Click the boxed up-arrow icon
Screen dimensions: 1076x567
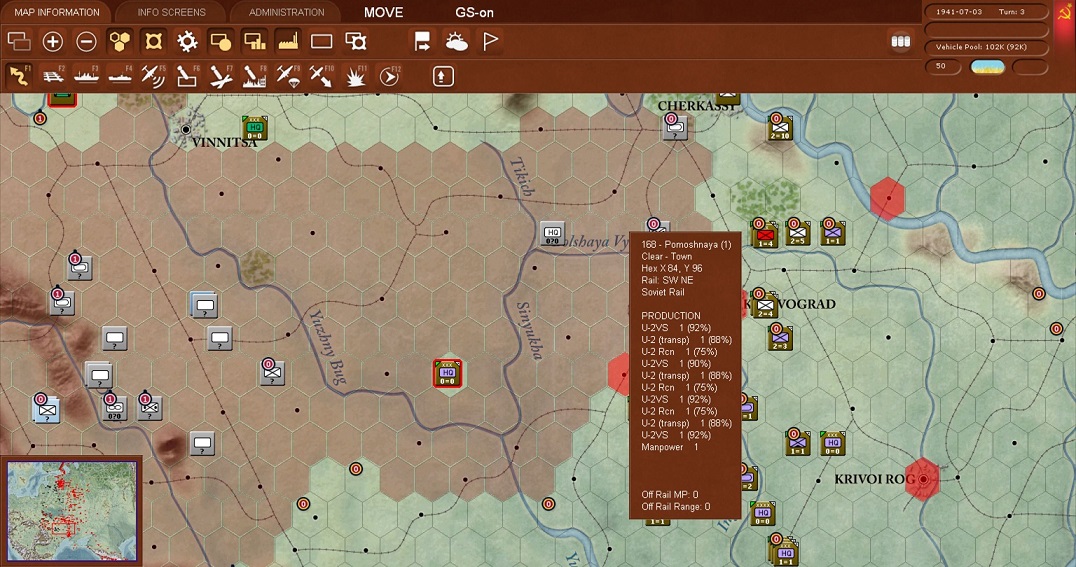pos(443,76)
